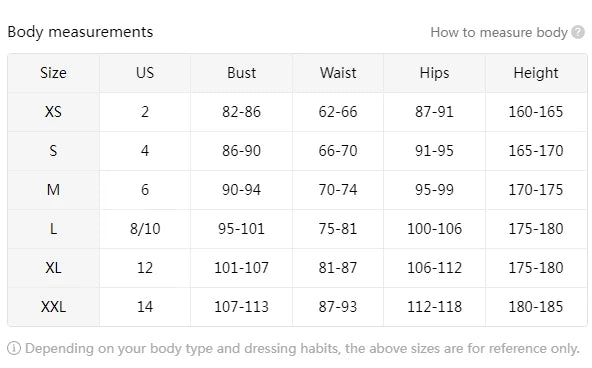Click the Waist column header
This screenshot has height=368, width=592.
(338, 73)
